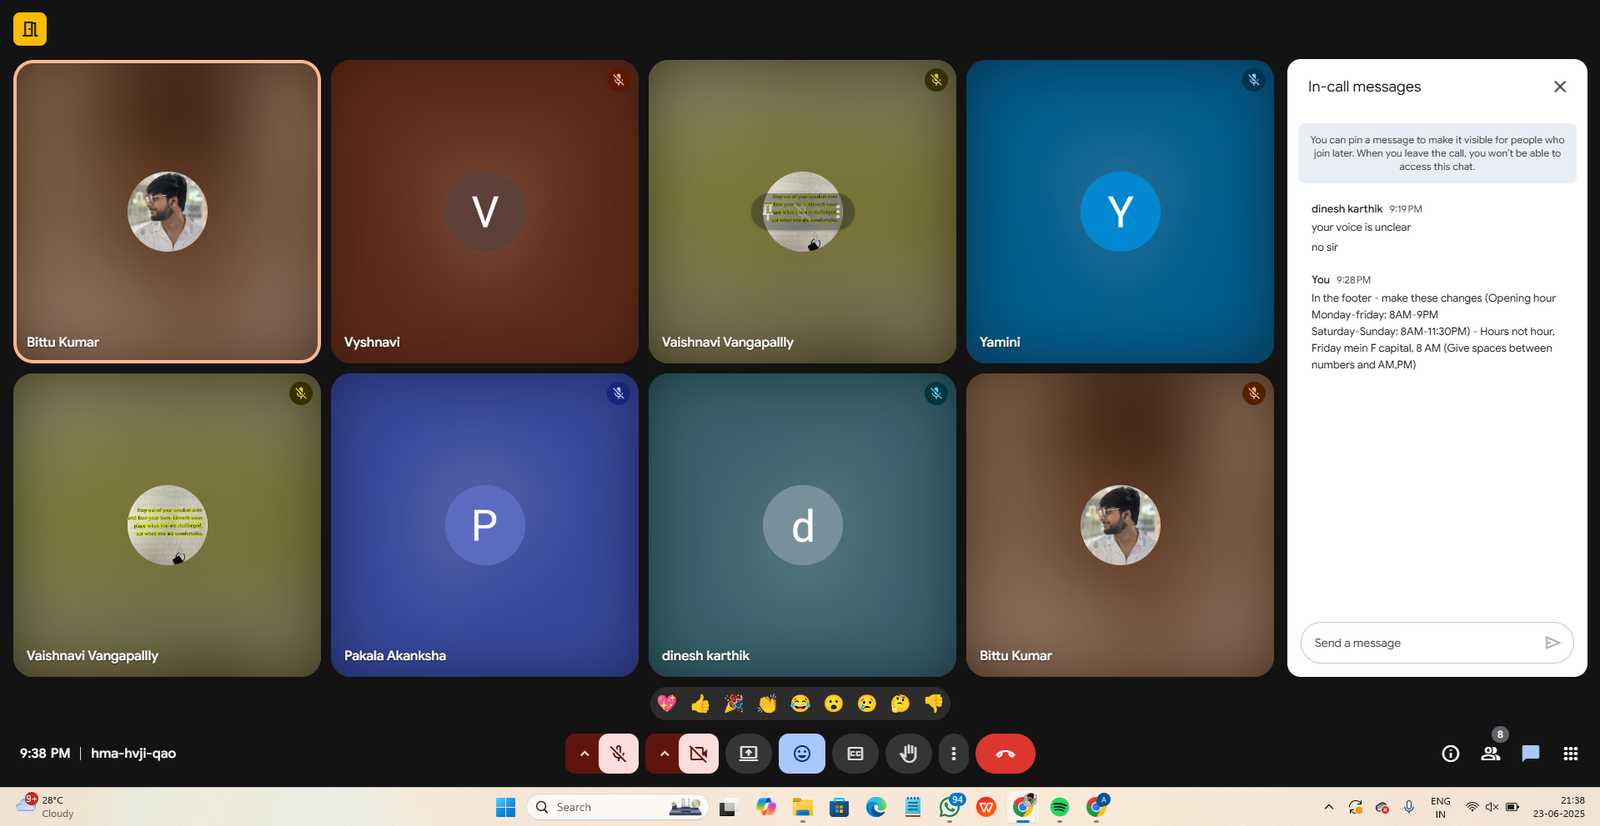The image size is (1600, 826).
Task: Send the party popper reaction
Action: (733, 704)
